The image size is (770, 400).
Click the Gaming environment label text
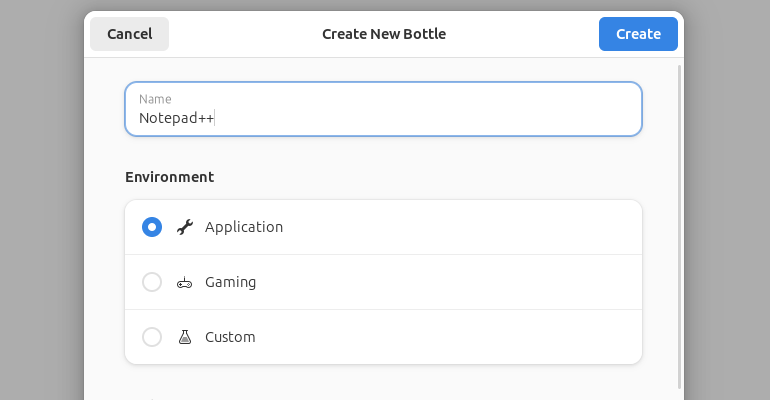pos(230,282)
